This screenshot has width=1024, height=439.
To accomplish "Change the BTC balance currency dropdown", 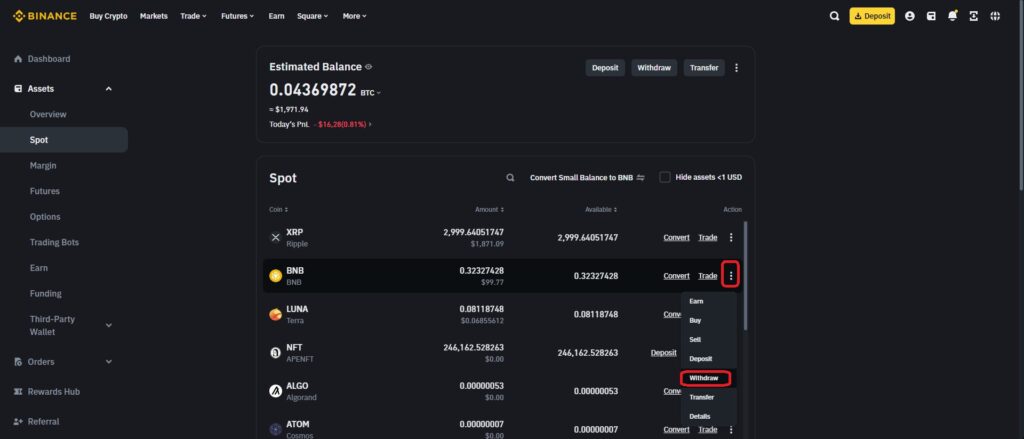I will pyautogui.click(x=370, y=93).
